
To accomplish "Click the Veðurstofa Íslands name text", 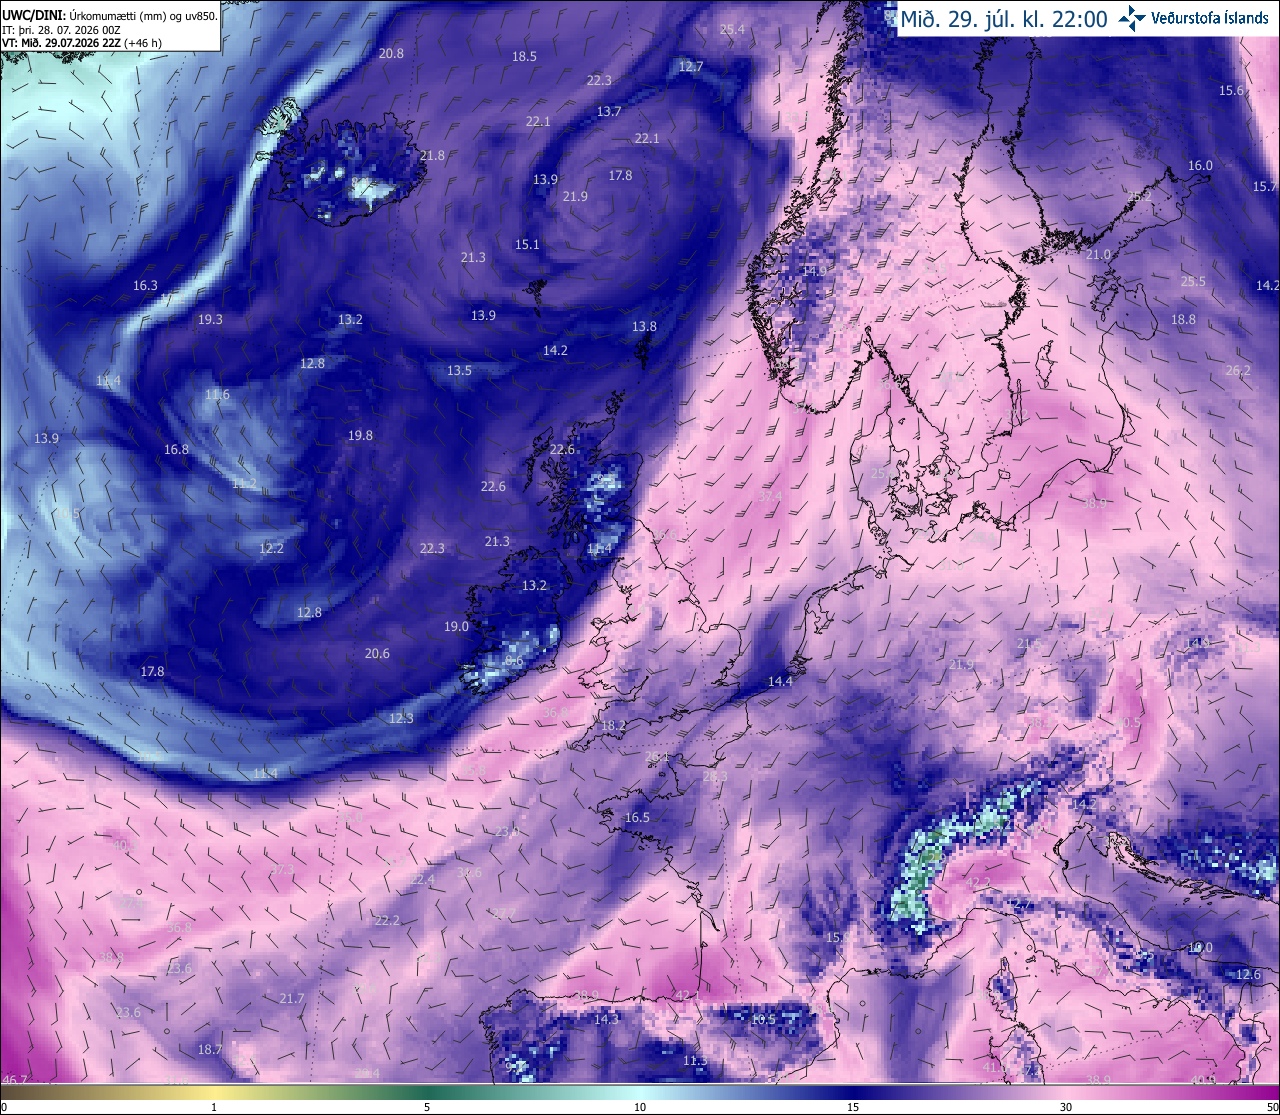I will click(x=1211, y=18).
